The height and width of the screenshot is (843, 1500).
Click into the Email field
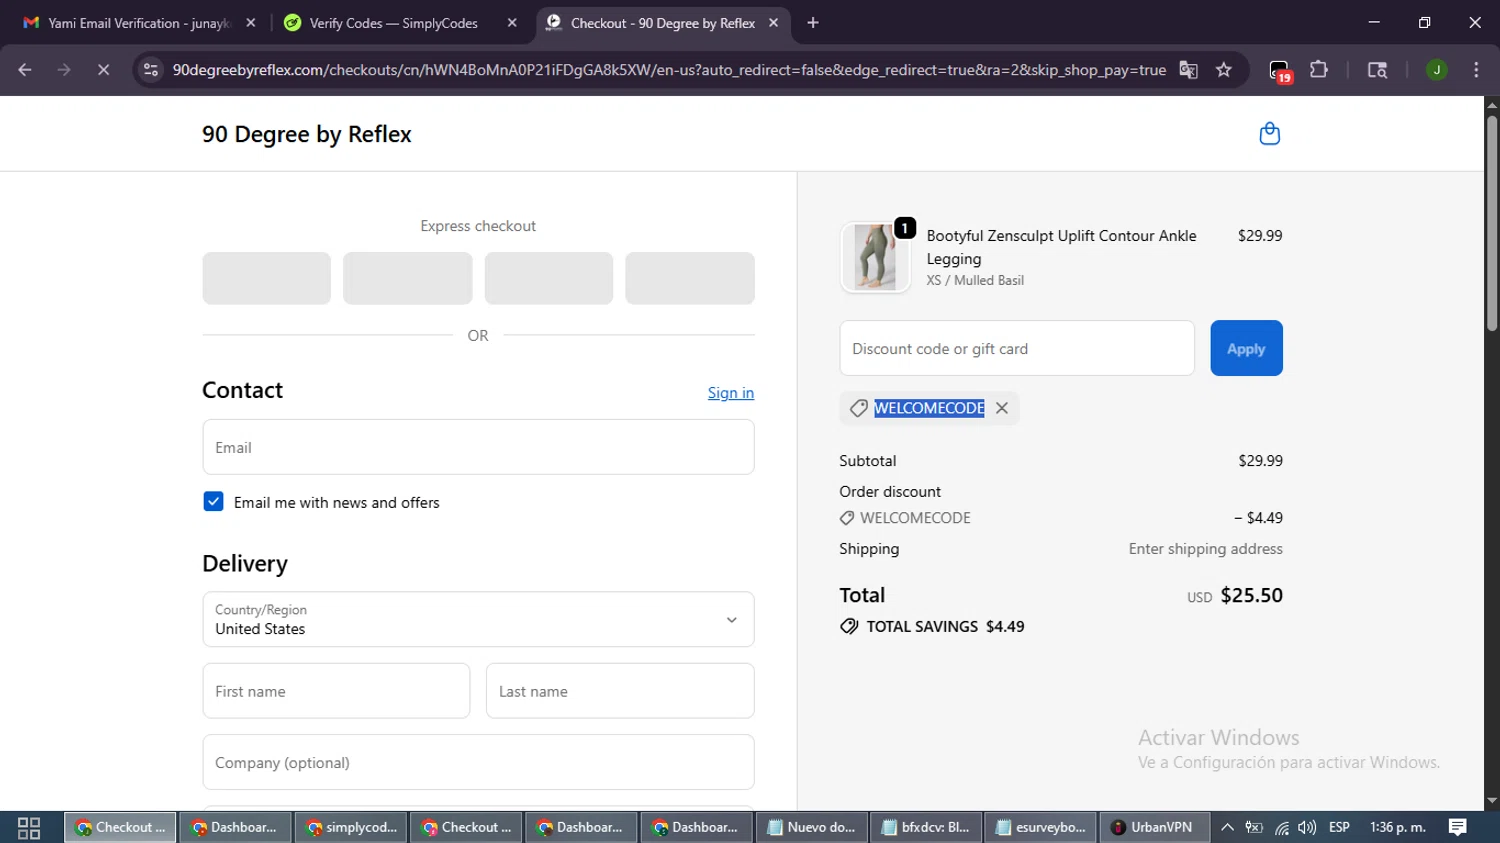click(478, 447)
